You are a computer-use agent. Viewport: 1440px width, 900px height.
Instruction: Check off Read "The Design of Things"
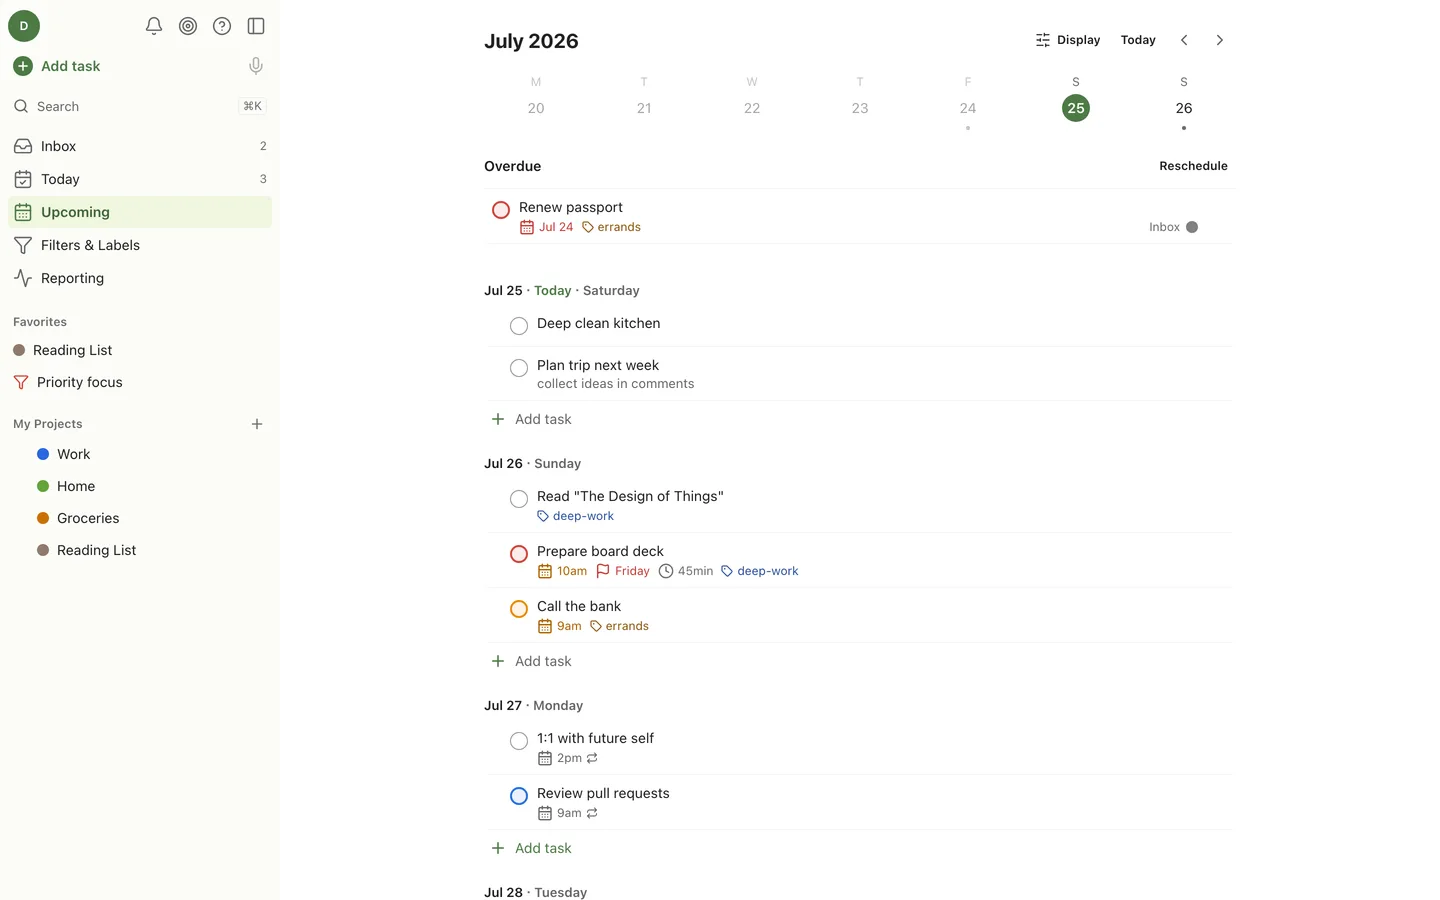coord(519,499)
